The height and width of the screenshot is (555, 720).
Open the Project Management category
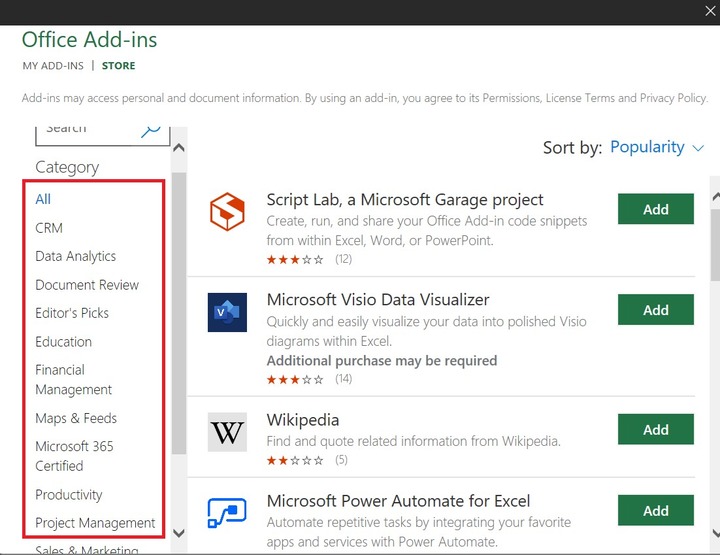coord(95,522)
